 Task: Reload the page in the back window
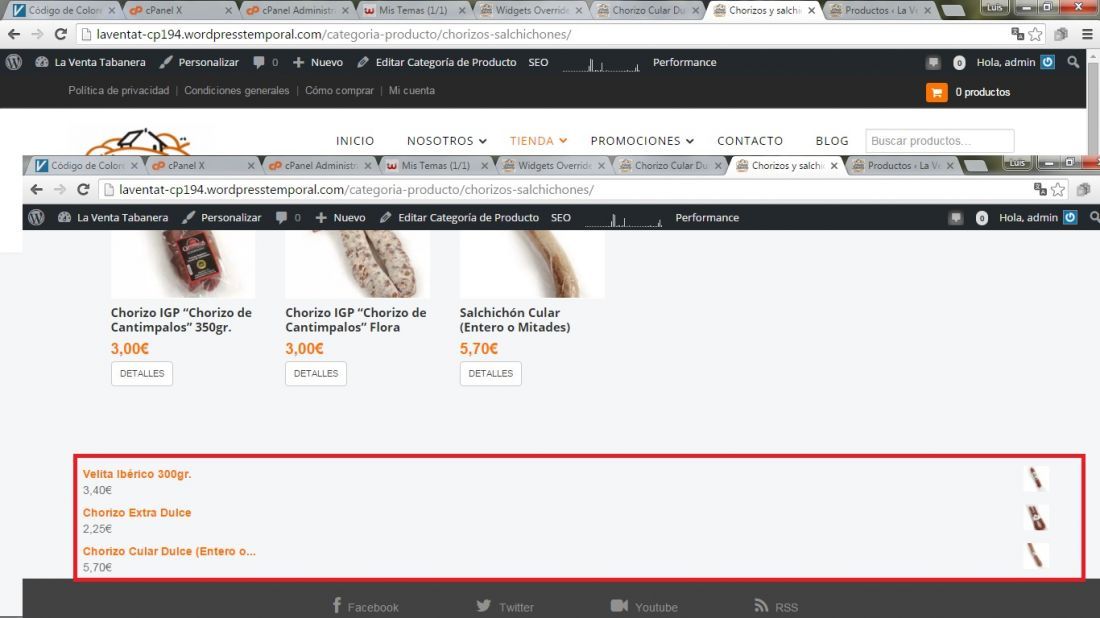click(x=61, y=34)
